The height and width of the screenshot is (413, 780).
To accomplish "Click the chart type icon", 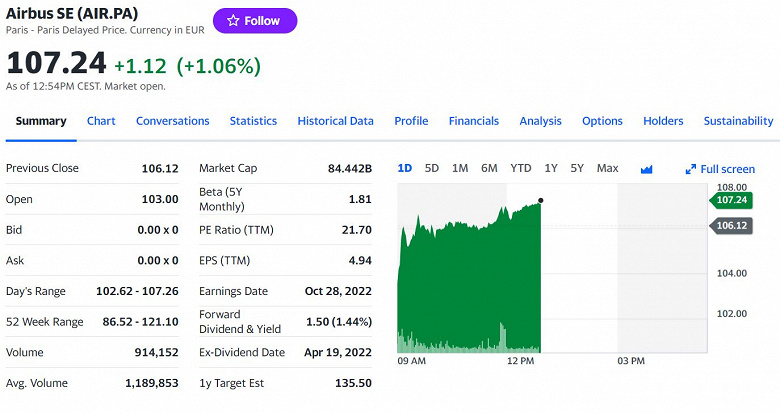I will pyautogui.click(x=646, y=169).
